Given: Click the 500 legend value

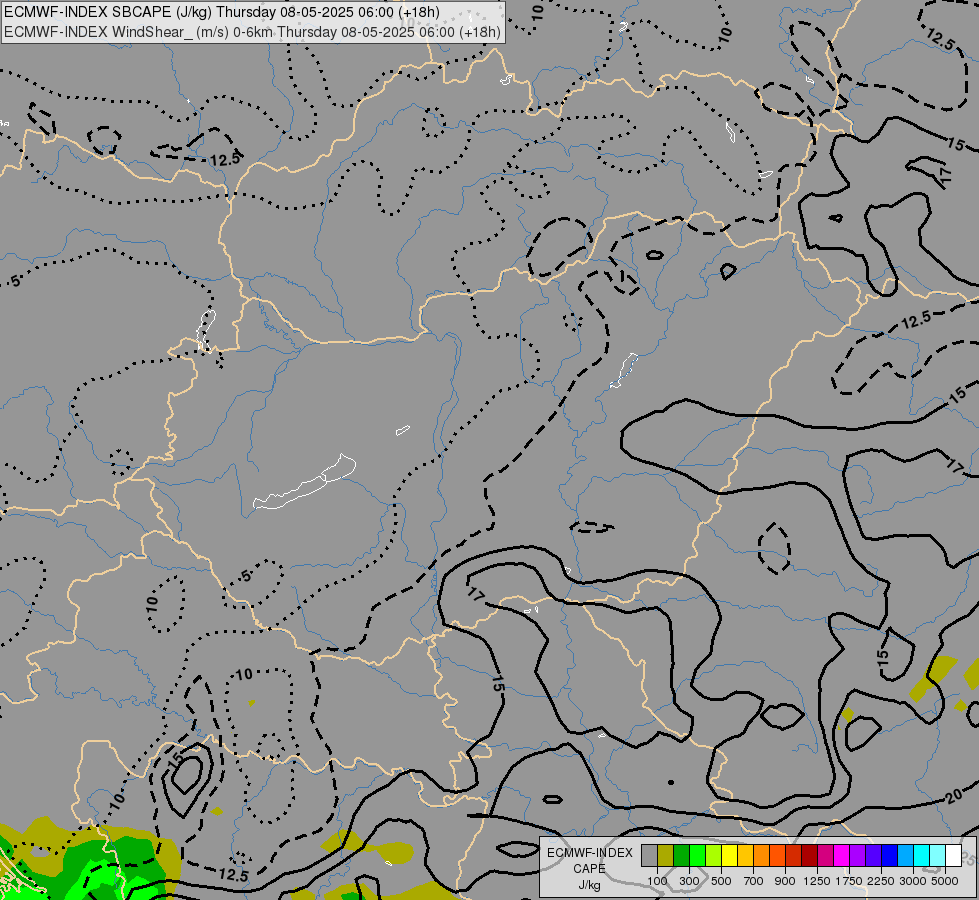Looking at the screenshot, I should pos(721,881).
